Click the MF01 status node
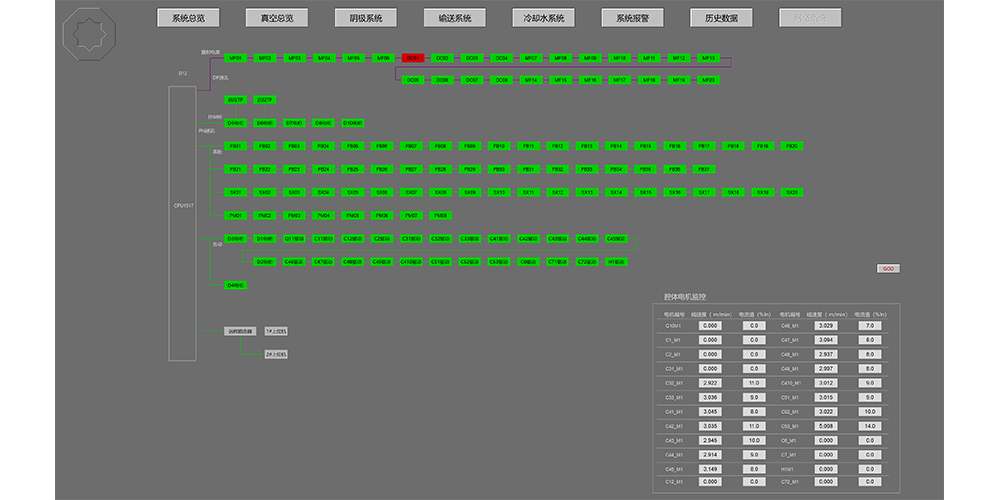 (x=235, y=58)
